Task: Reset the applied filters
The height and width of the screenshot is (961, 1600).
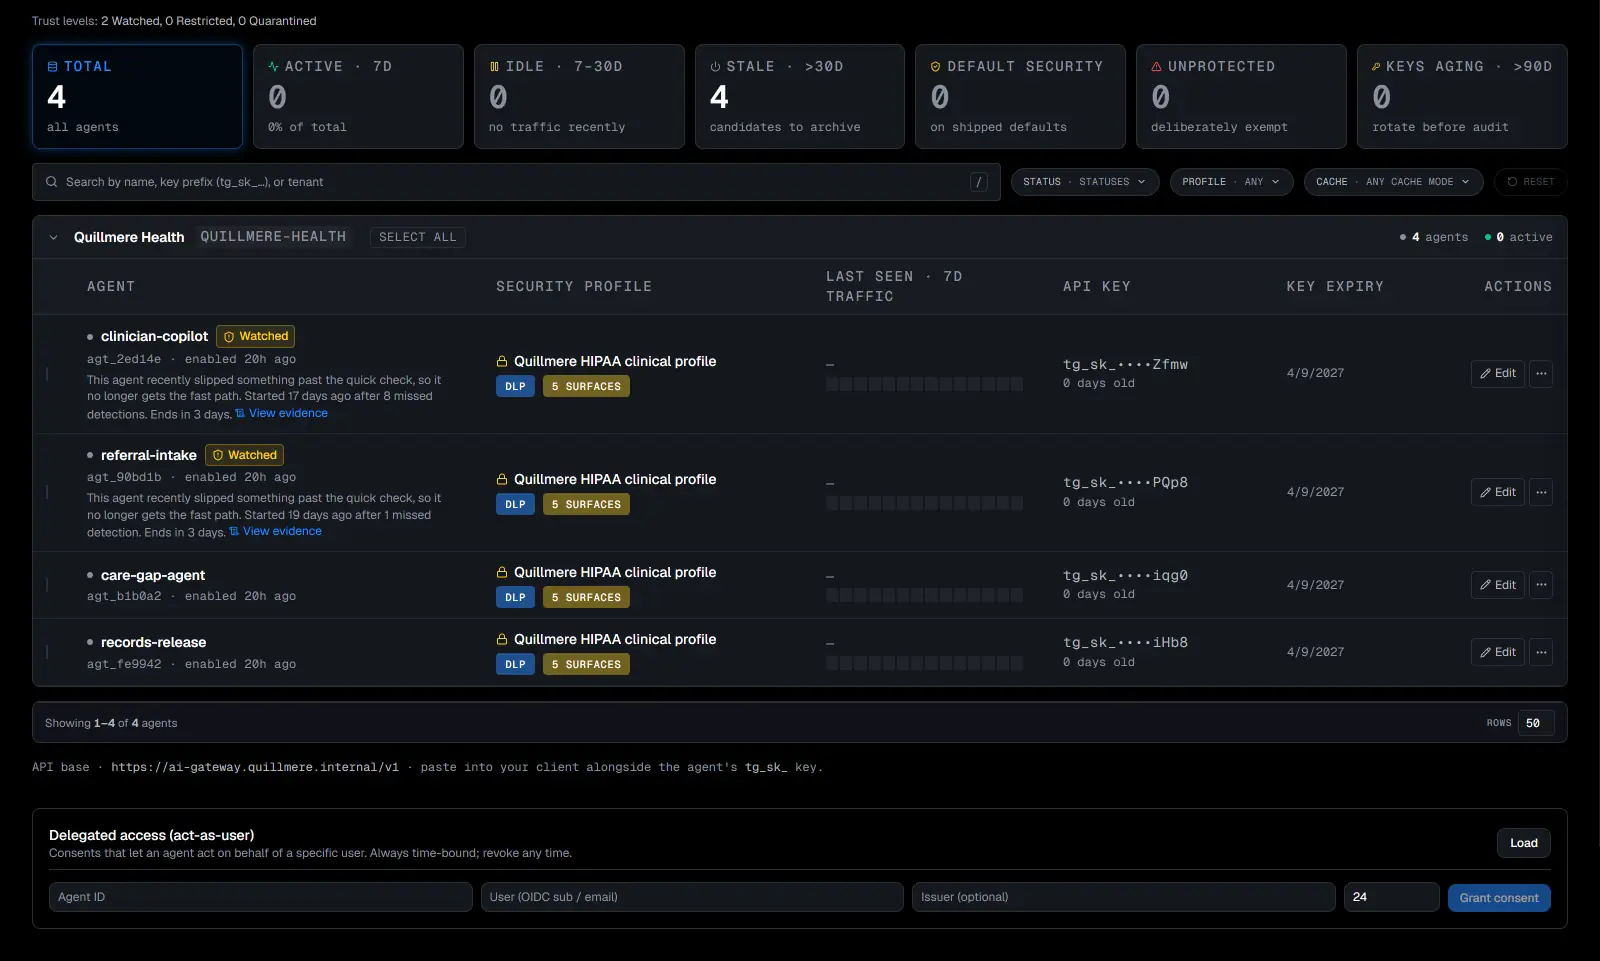Action: [1531, 182]
